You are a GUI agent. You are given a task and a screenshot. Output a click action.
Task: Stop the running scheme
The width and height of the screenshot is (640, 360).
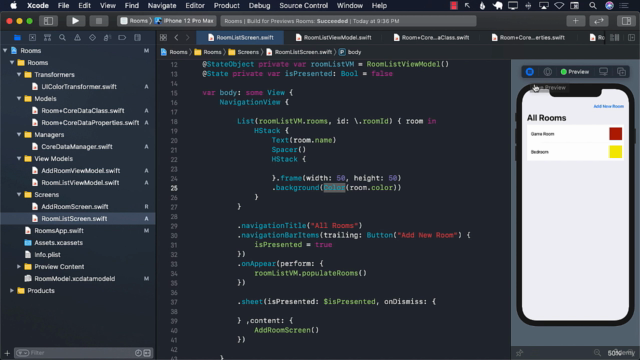(98, 21)
